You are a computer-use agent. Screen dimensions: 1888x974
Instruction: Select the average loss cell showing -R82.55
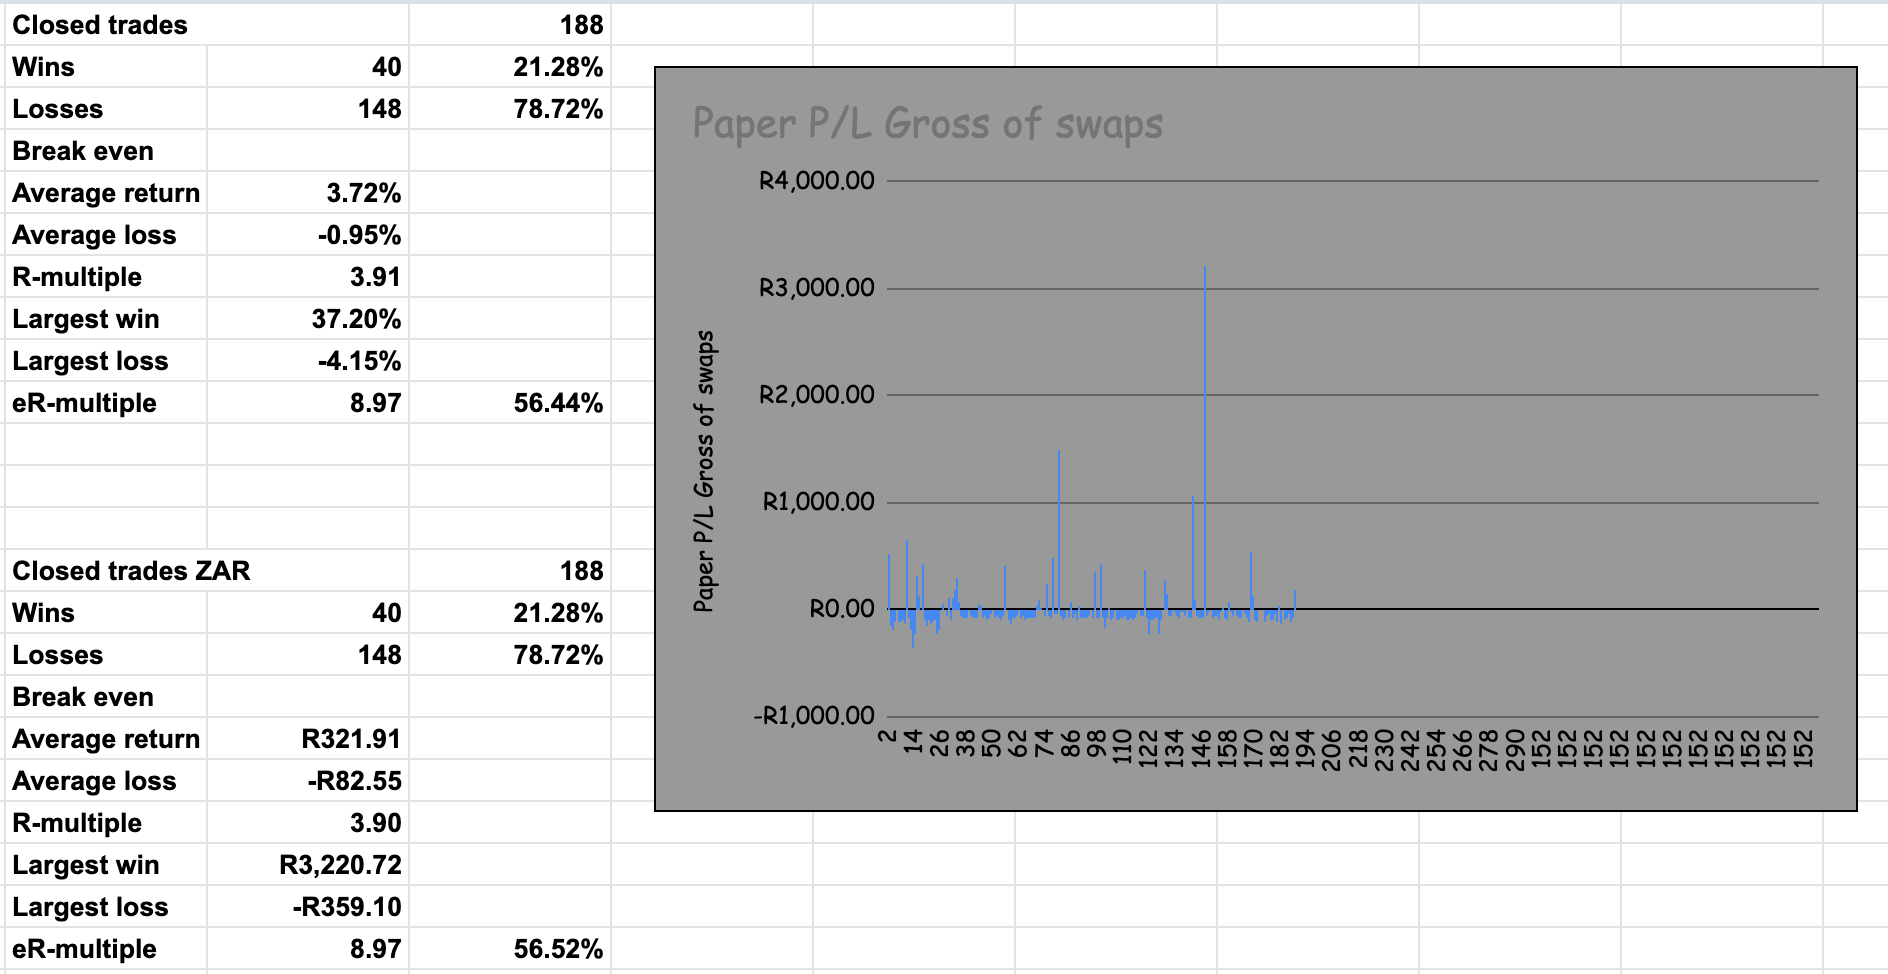click(353, 781)
